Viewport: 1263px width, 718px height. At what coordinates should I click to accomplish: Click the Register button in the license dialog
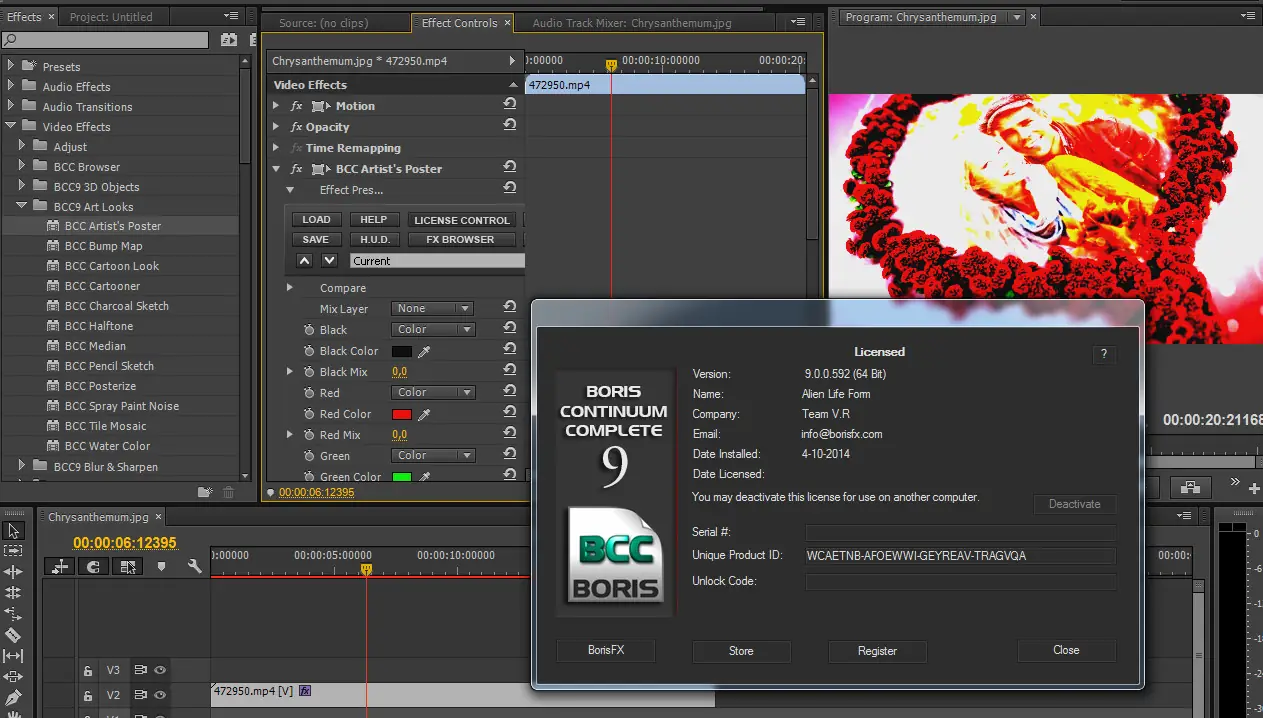(877, 651)
